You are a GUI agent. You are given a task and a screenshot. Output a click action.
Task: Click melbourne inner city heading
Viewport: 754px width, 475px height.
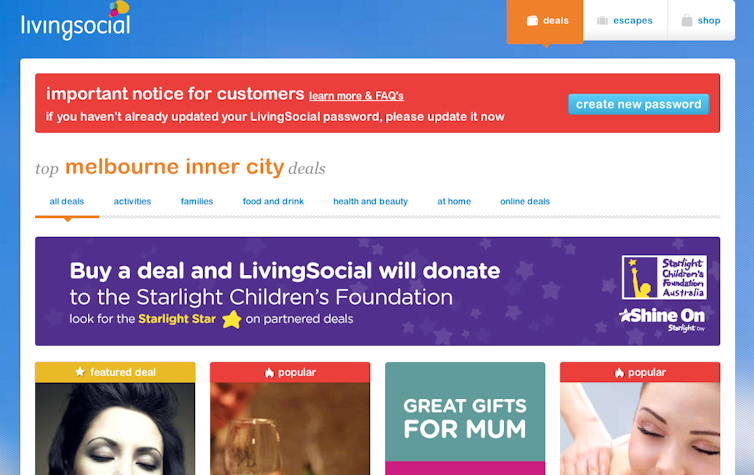[x=175, y=167]
